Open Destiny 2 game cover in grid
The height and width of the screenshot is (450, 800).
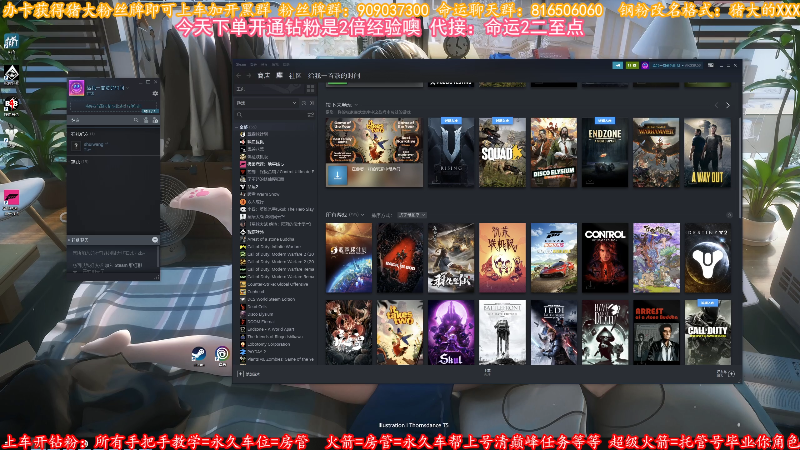(707, 258)
